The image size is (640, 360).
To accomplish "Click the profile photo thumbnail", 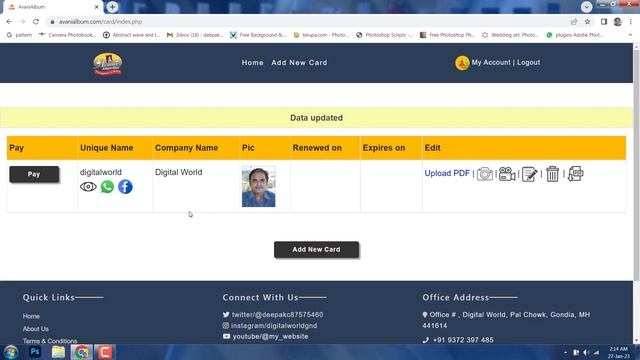I will tap(258, 187).
